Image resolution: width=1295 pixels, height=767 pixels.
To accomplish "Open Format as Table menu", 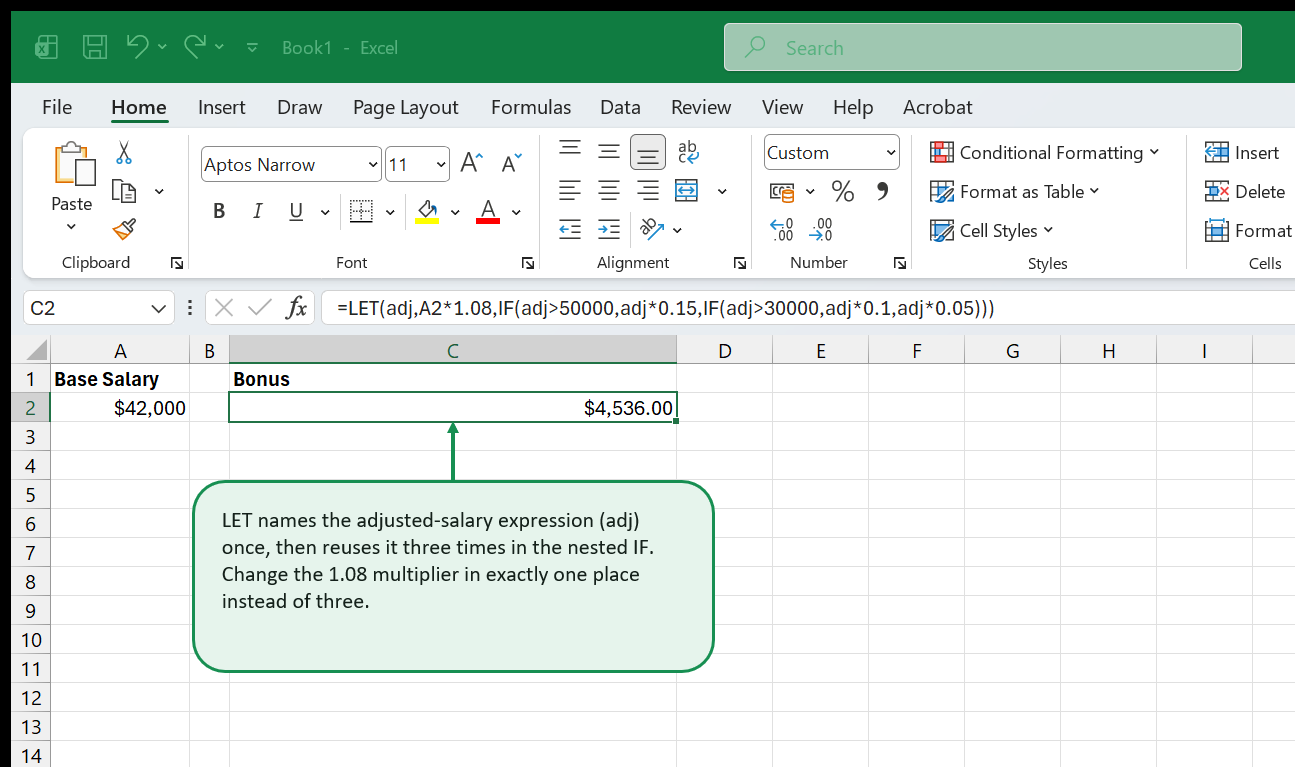I will (1014, 191).
